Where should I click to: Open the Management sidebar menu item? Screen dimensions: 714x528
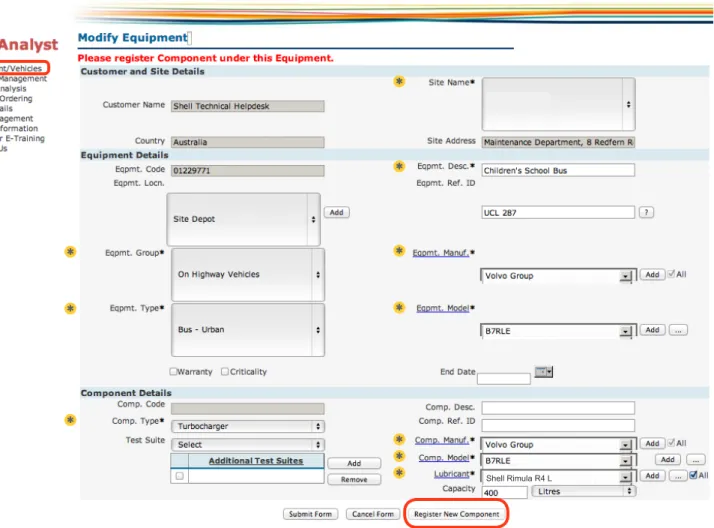(23, 79)
